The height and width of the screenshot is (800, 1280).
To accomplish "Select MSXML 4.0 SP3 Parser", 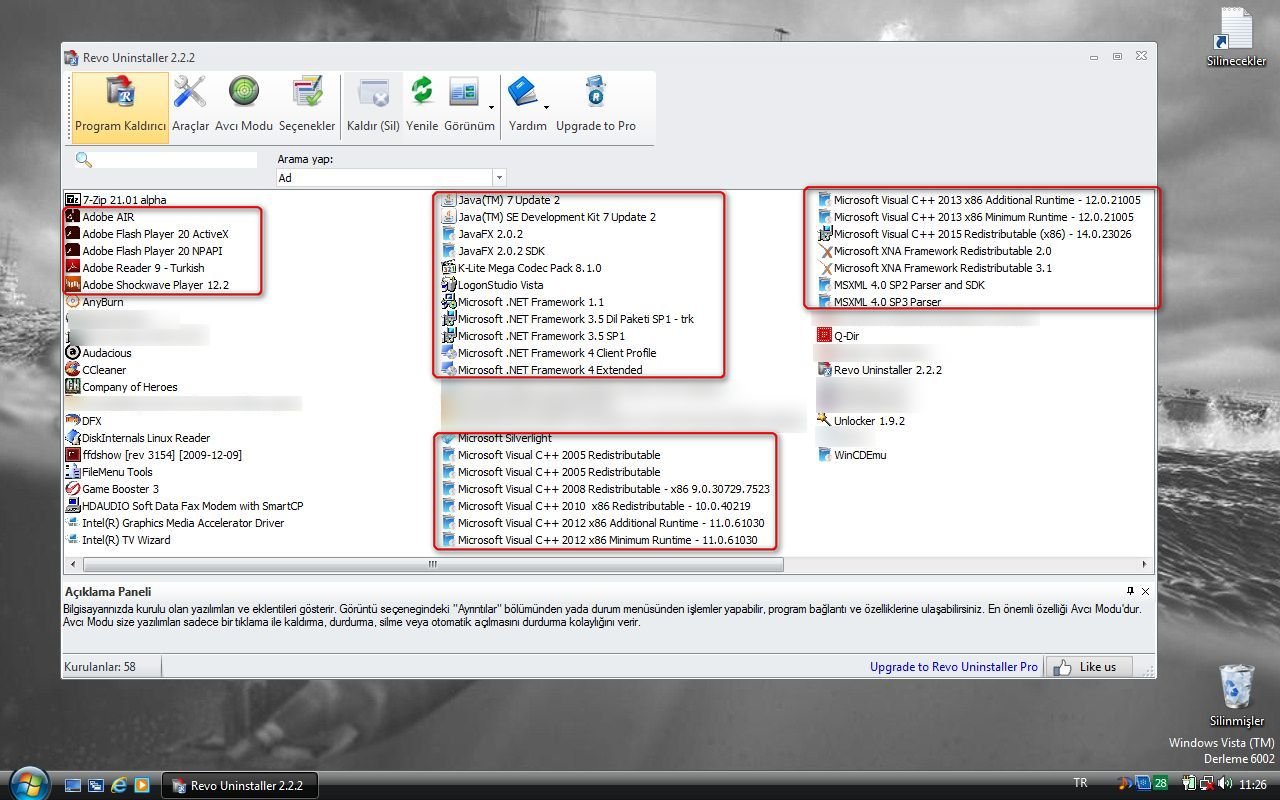I will click(880, 302).
